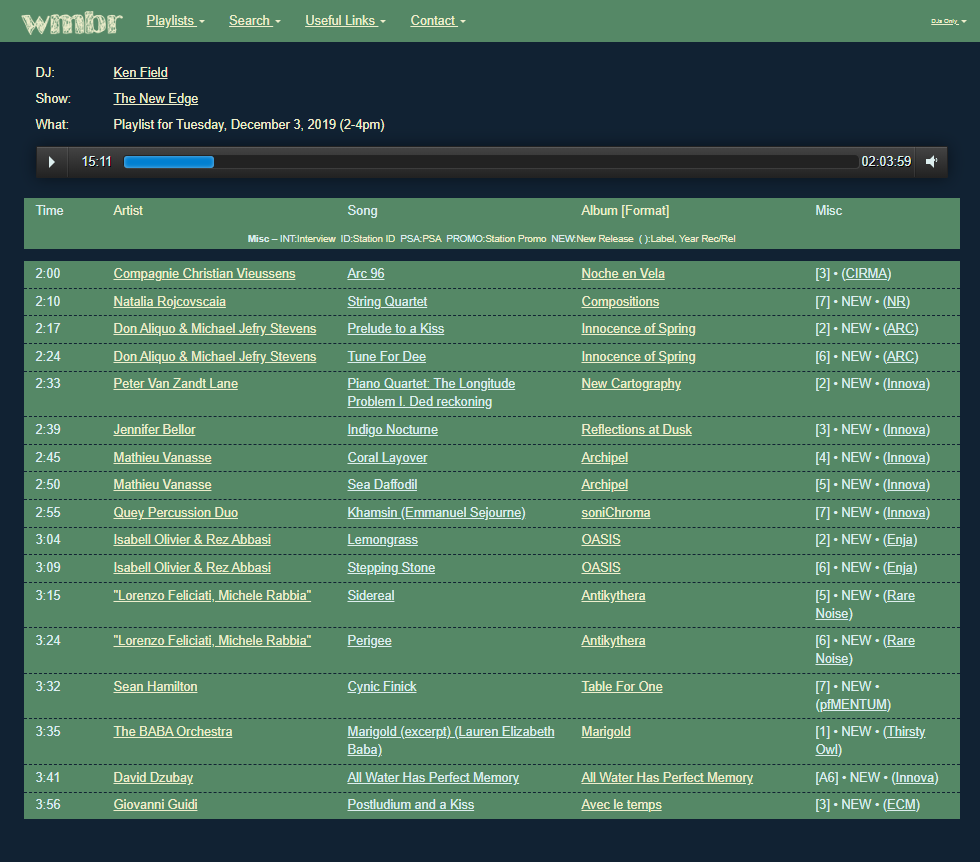
Task: Click the WMBR logo
Action: 72,22
